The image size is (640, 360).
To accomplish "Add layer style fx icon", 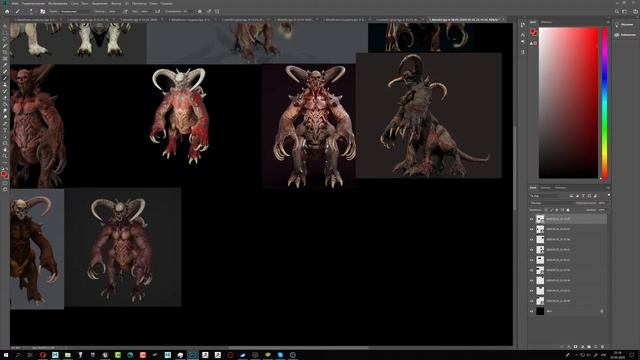I will 569,347.
